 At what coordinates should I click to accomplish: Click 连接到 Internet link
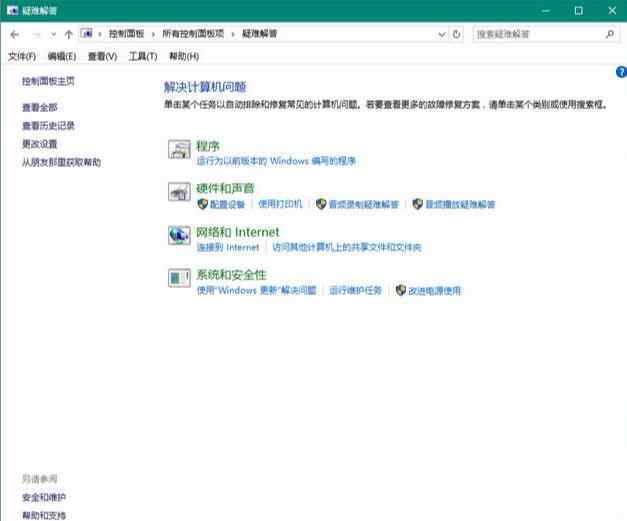[x=228, y=248]
